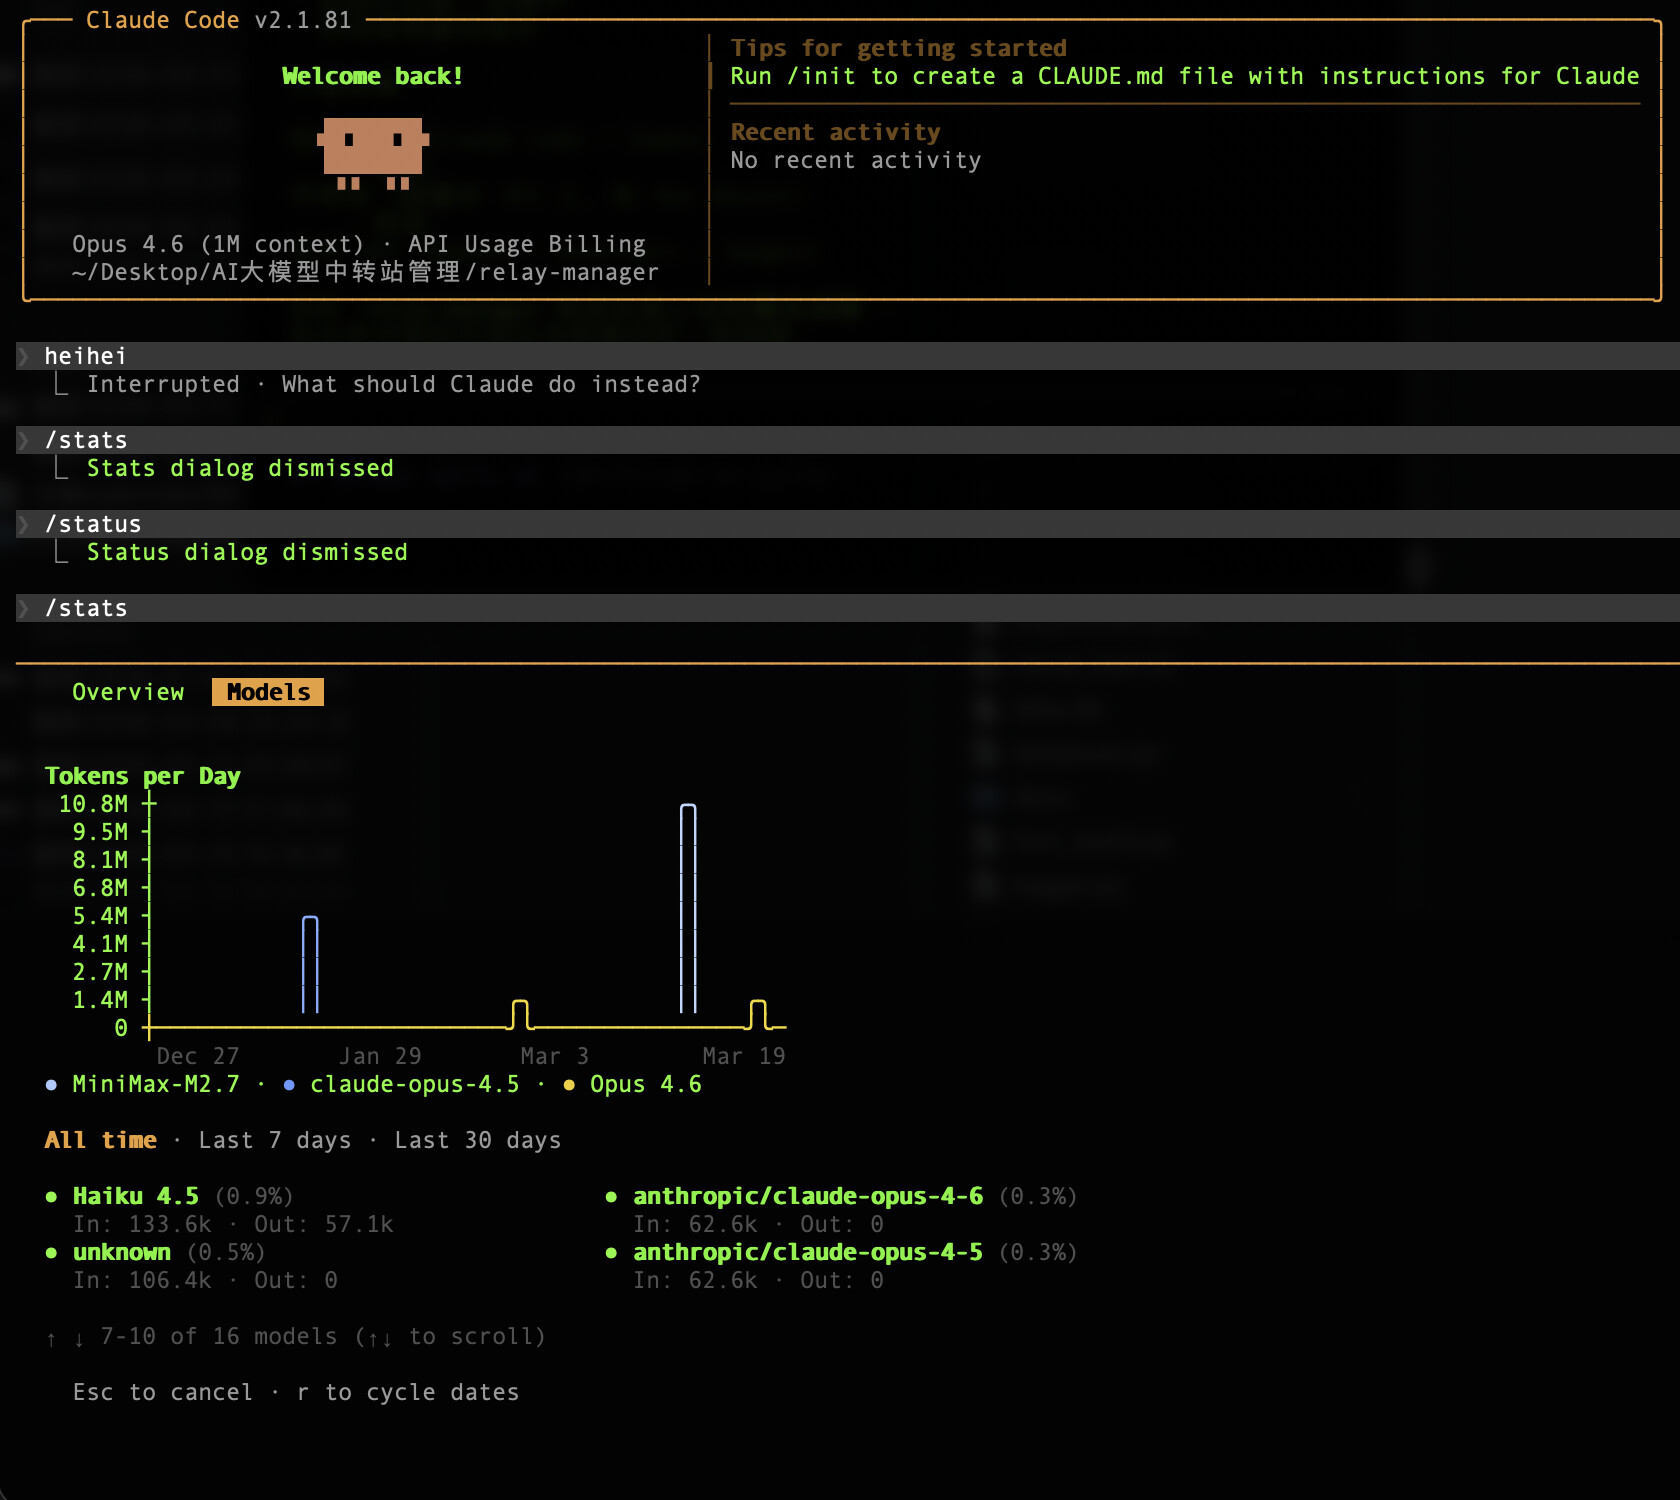Click the anthropic/claude-opus-4-6 model entry
This screenshot has width=1680, height=1500.
pyautogui.click(x=808, y=1196)
